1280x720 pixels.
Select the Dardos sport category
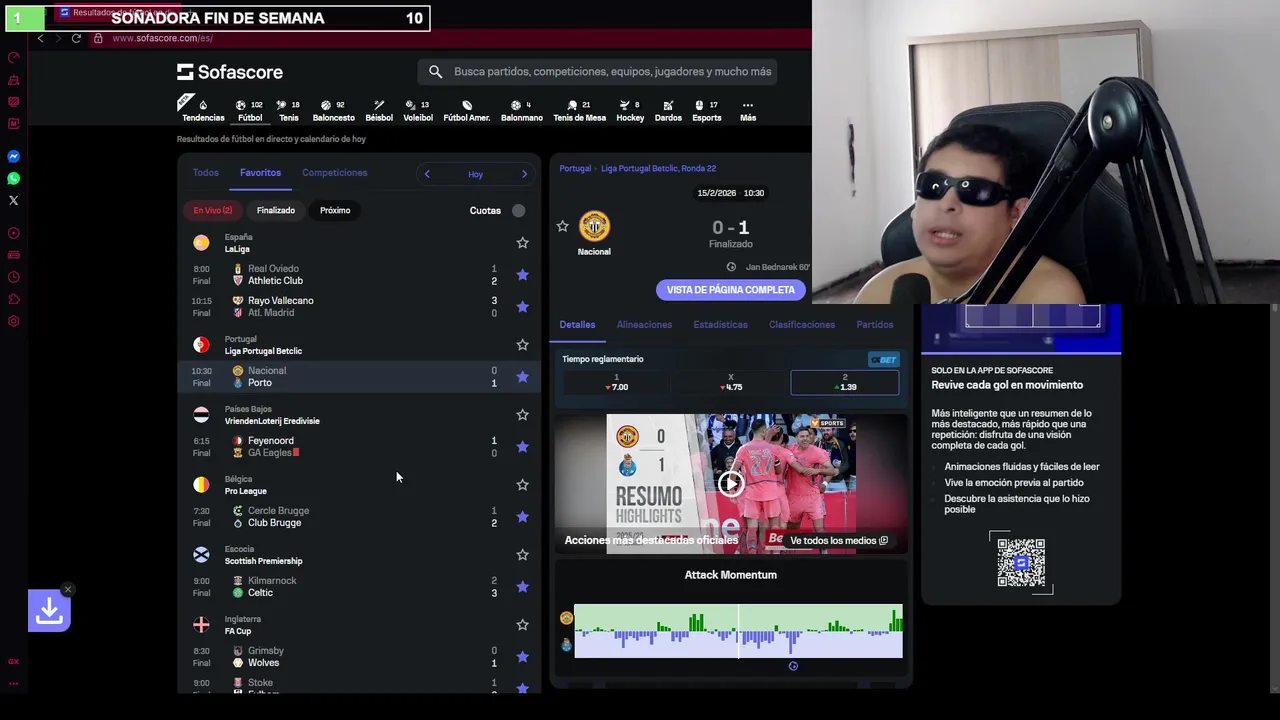(x=668, y=110)
